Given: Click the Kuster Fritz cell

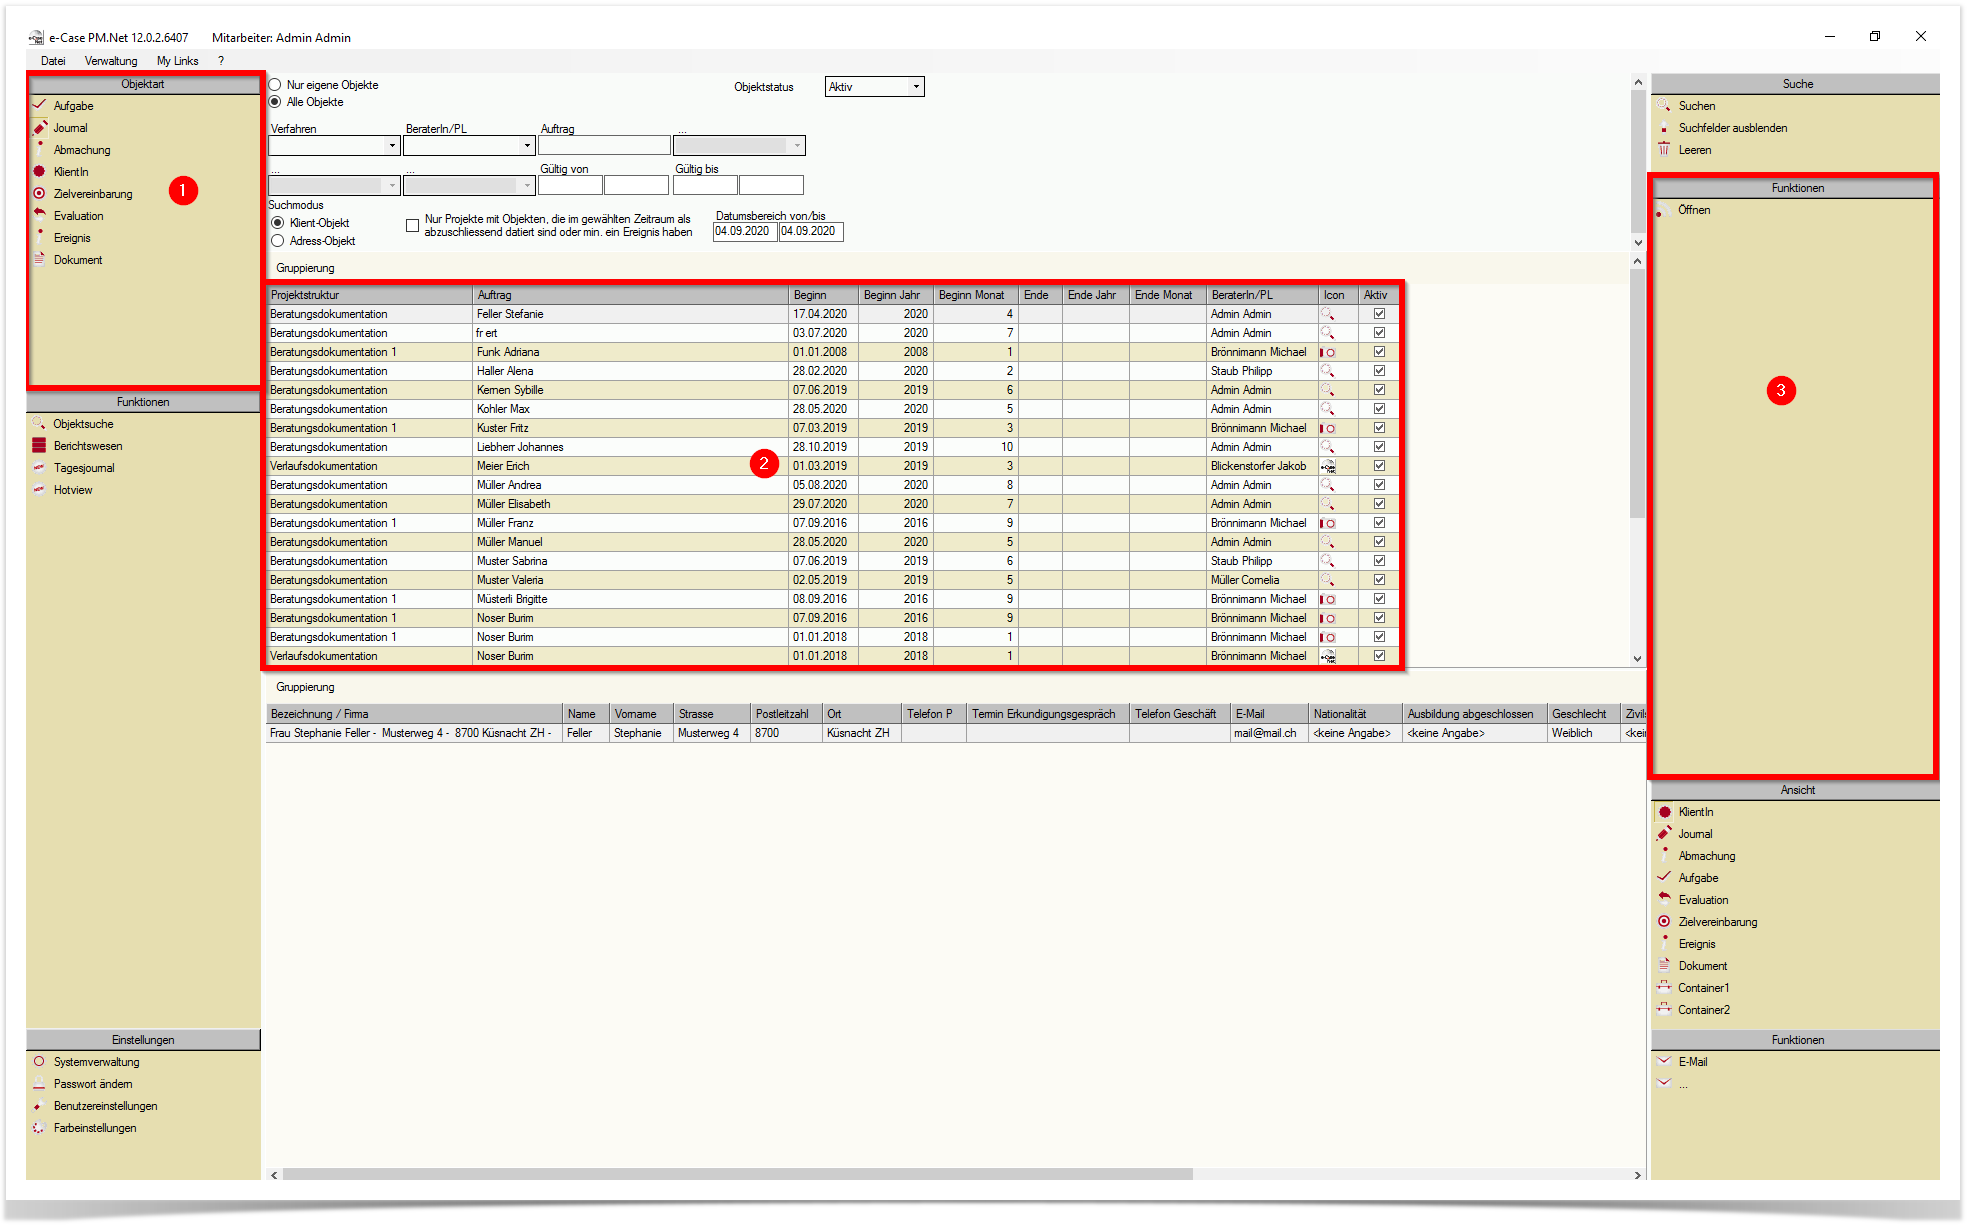Looking at the screenshot, I should [x=630, y=428].
